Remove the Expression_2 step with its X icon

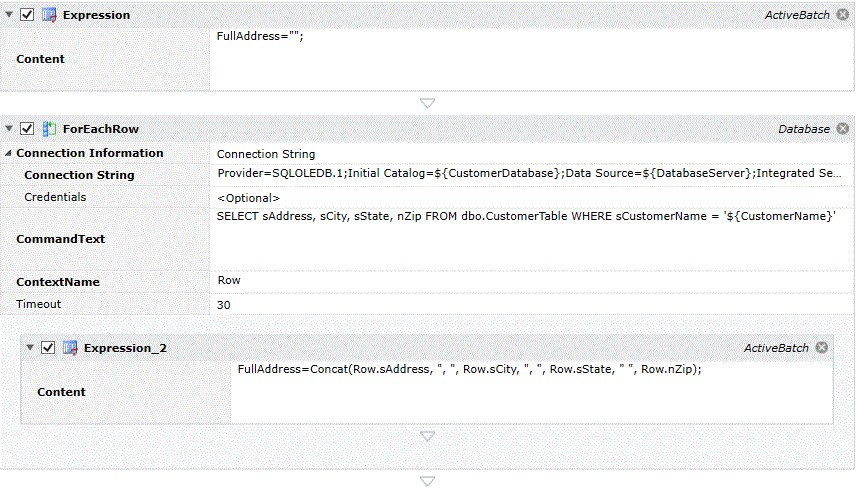pyautogui.click(x=821, y=348)
